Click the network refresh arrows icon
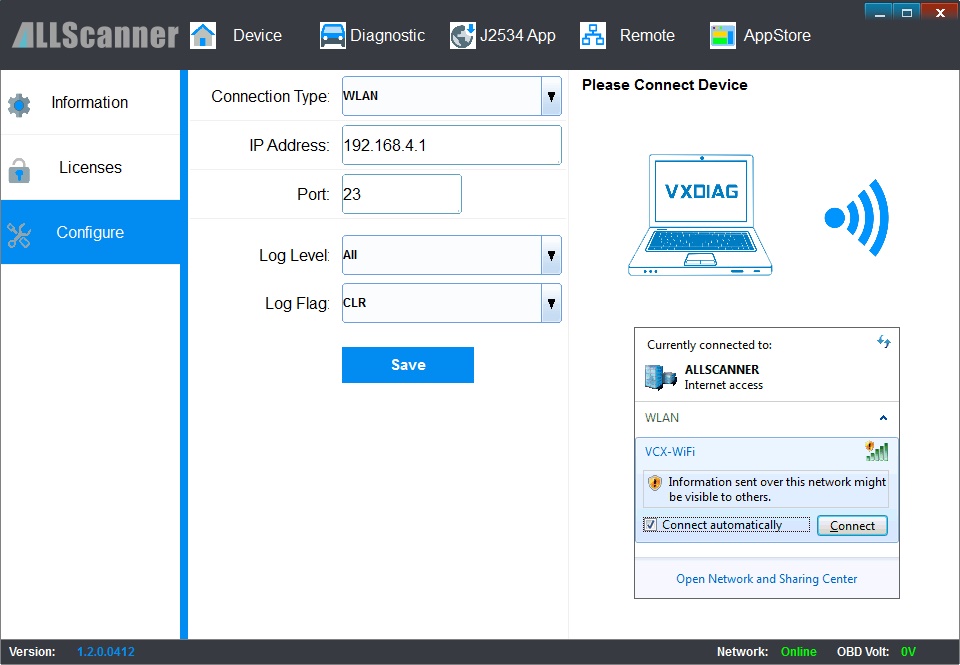The height and width of the screenshot is (665, 960). tap(883, 342)
